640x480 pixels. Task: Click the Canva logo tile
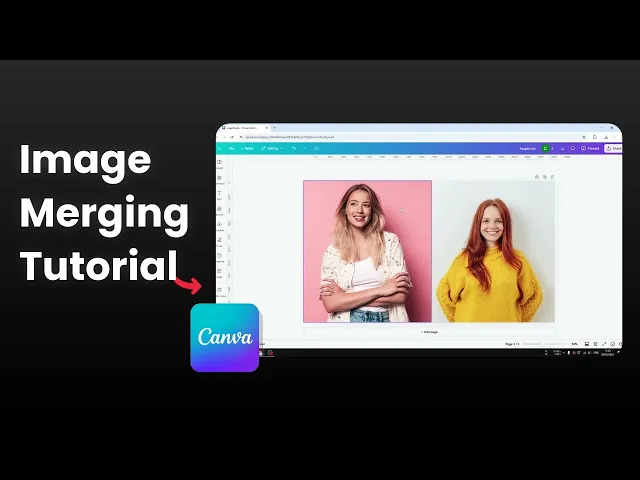tap(224, 338)
